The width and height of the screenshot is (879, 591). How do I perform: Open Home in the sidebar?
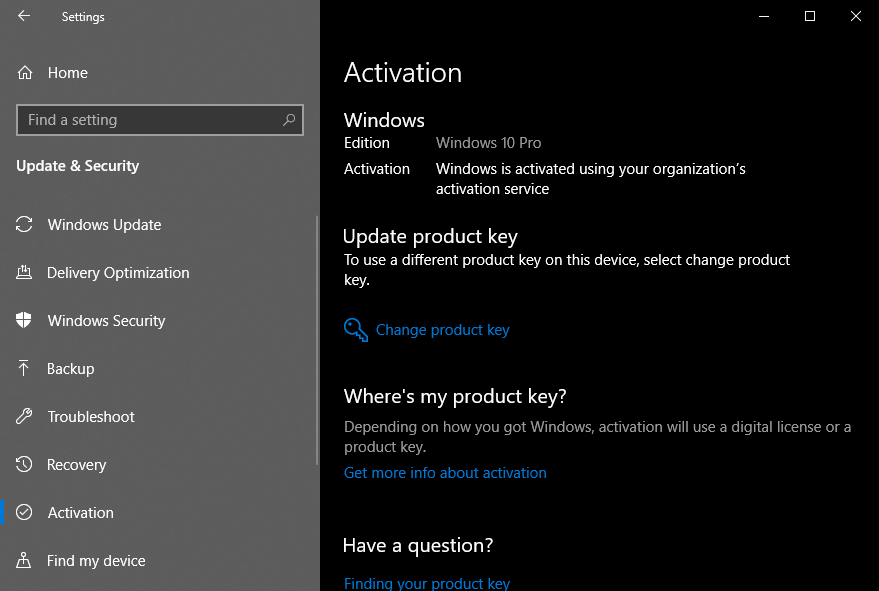160,72
